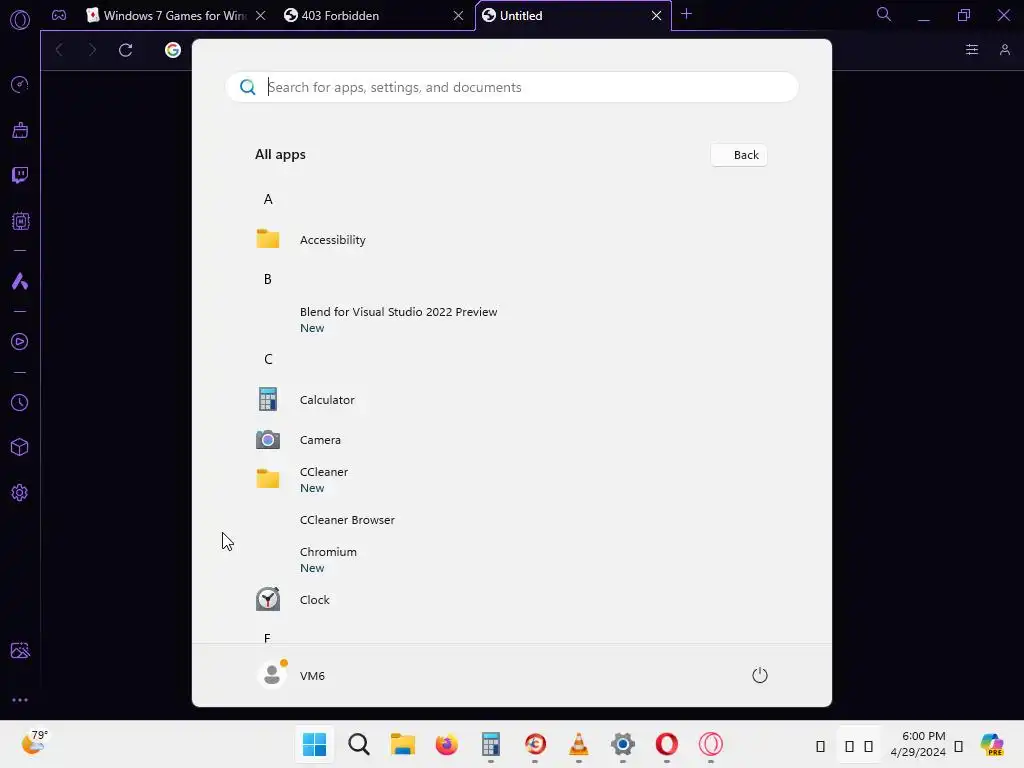The width and height of the screenshot is (1024, 768).
Task: Open VLC media player from taskbar
Action: (x=579, y=744)
